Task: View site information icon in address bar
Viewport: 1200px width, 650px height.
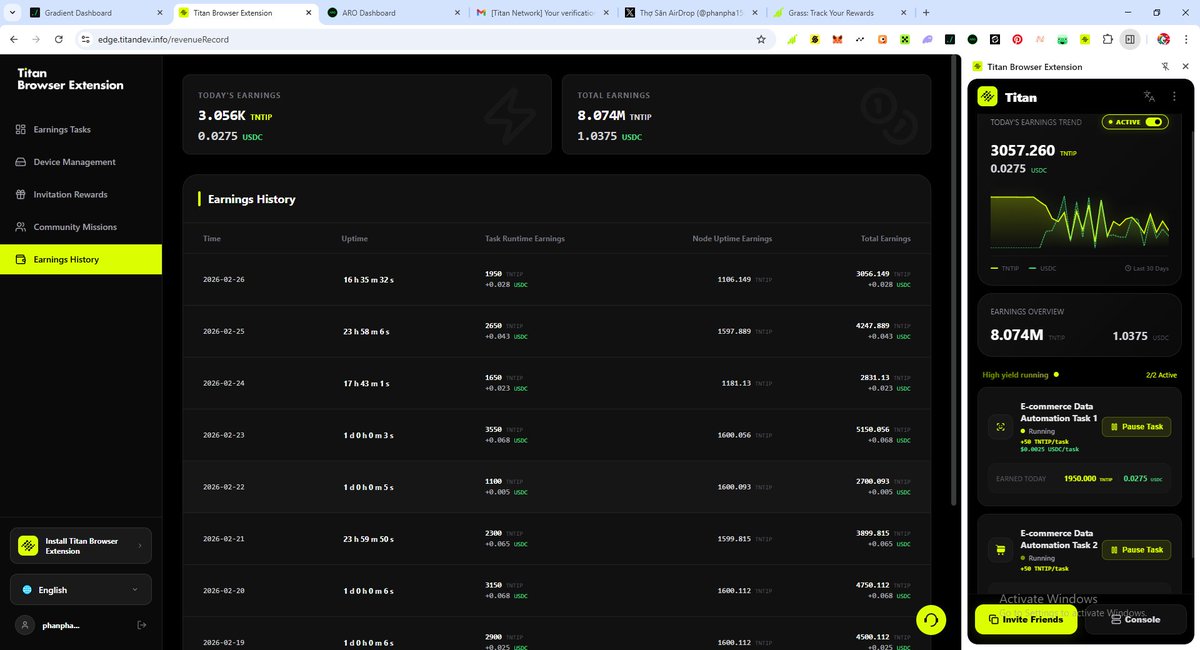Action: pyautogui.click(x=87, y=39)
